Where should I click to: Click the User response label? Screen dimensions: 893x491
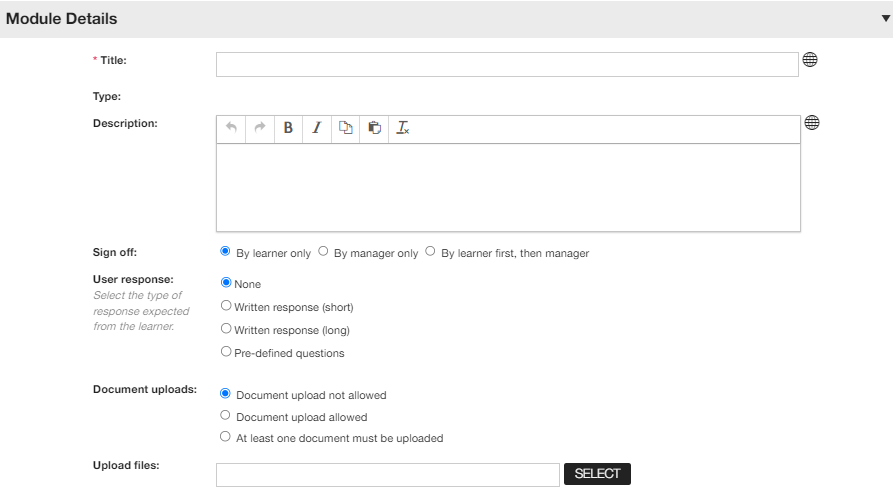[x=133, y=279]
